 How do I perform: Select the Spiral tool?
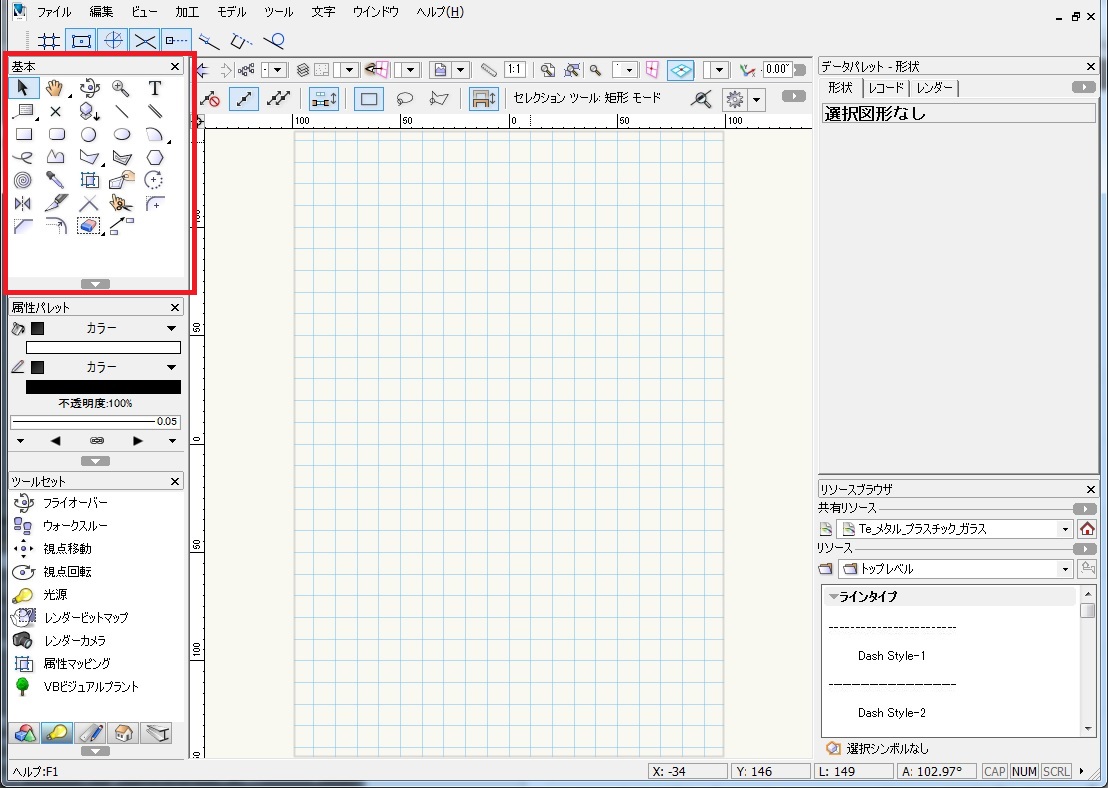(23, 180)
